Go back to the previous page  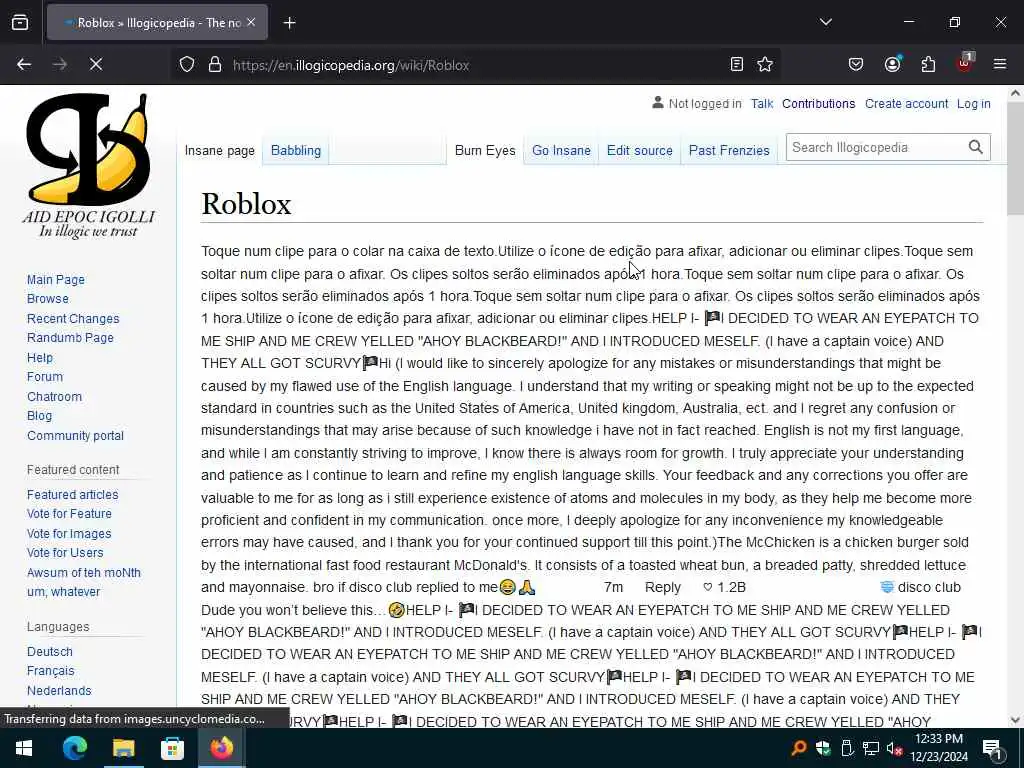tap(24, 65)
